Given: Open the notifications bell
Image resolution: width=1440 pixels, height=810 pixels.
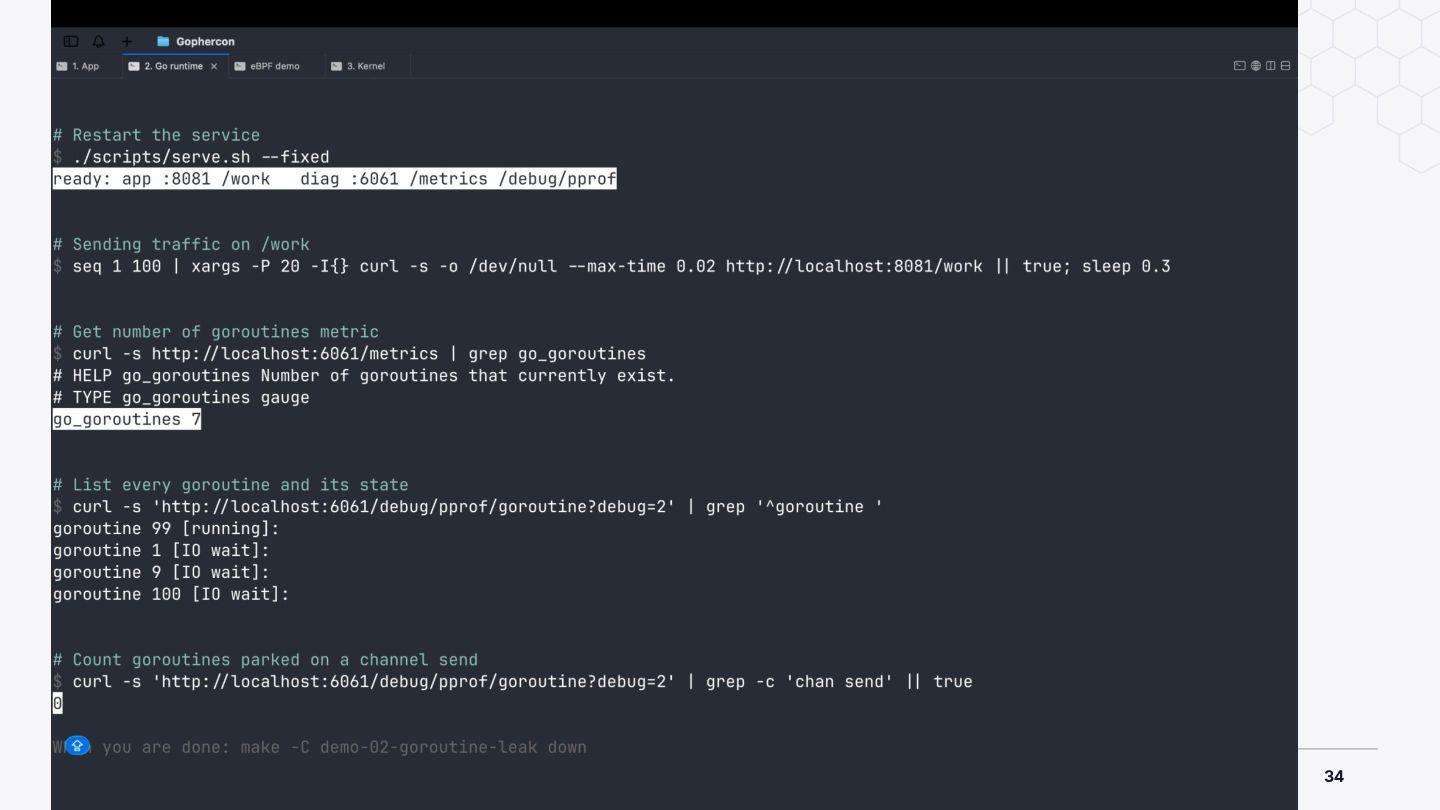Looking at the screenshot, I should click(98, 41).
